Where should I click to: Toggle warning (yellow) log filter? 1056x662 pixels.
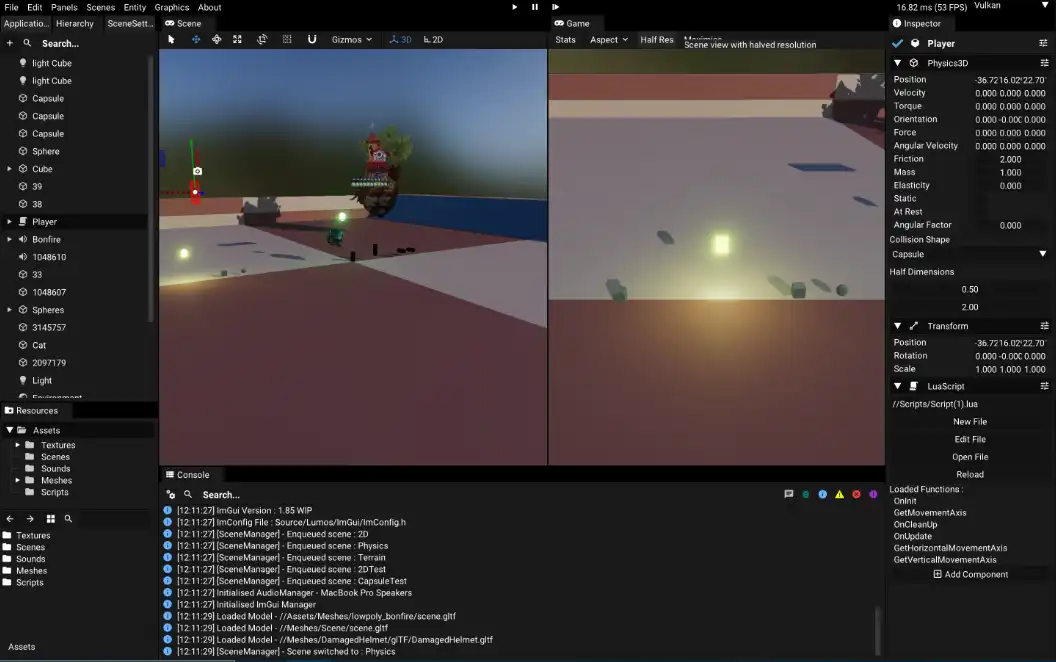(x=839, y=494)
